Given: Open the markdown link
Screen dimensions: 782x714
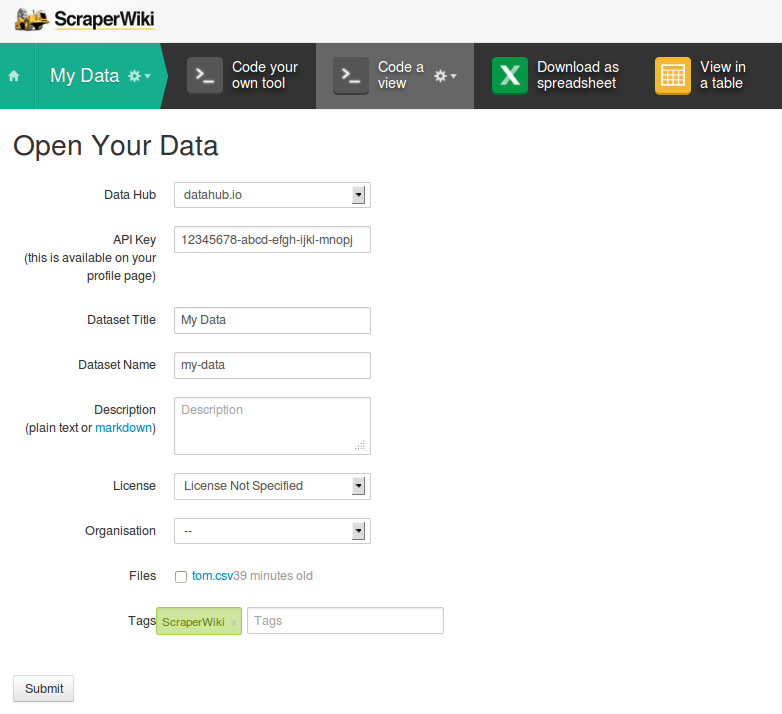Looking at the screenshot, I should point(123,428).
